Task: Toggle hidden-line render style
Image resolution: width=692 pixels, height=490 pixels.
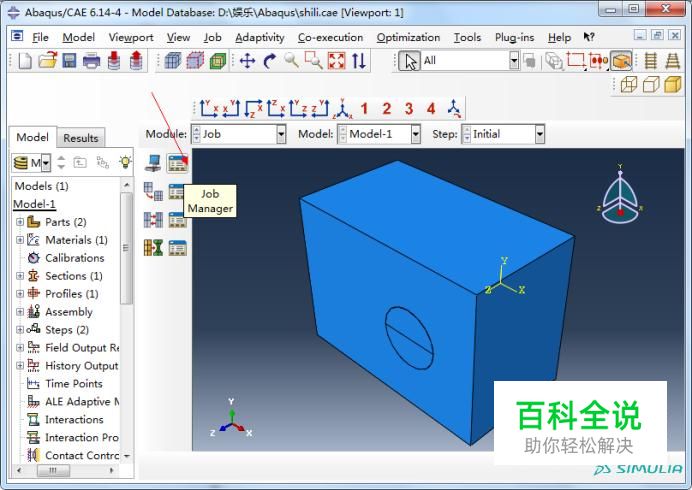Action: coord(651,84)
